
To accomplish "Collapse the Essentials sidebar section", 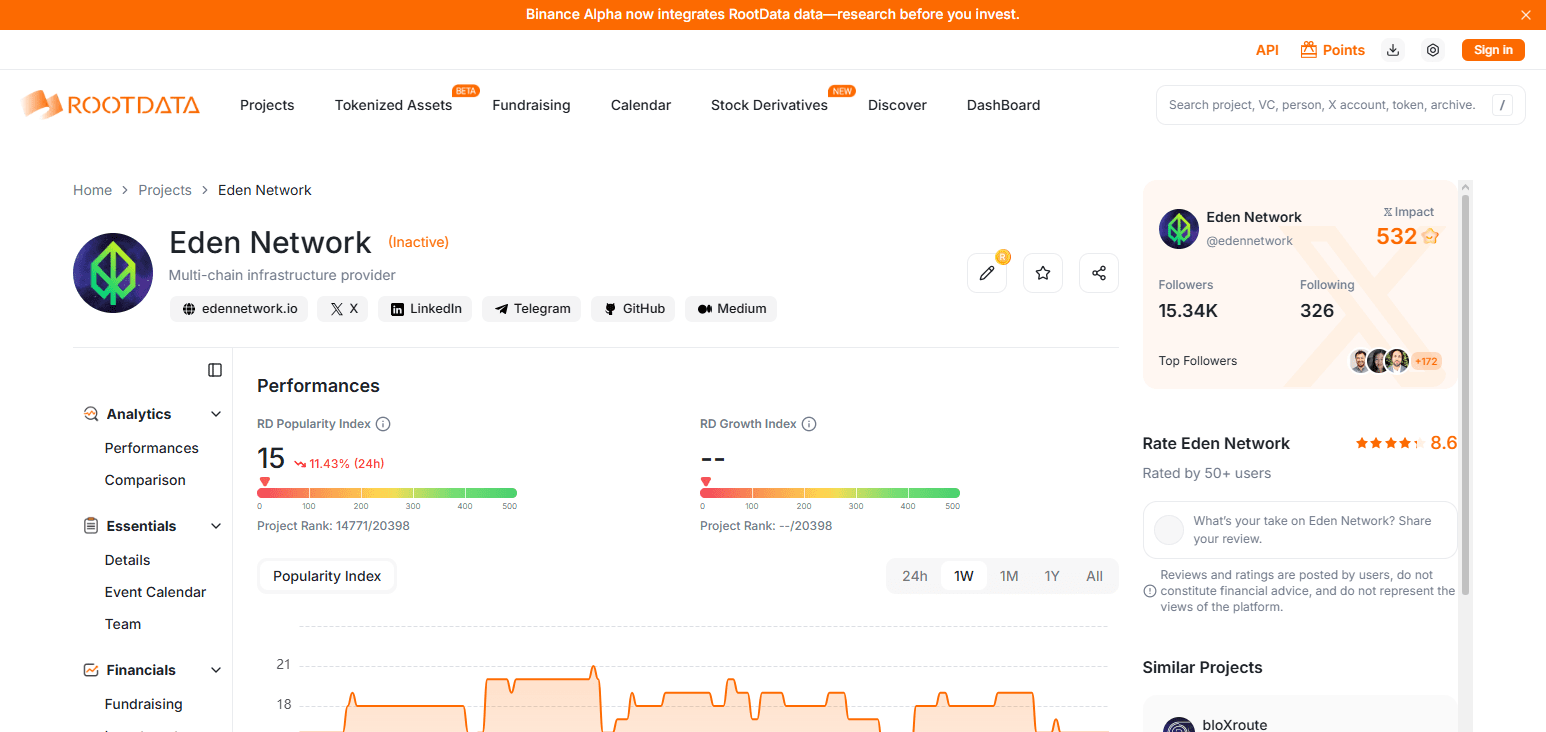I will (x=216, y=526).
